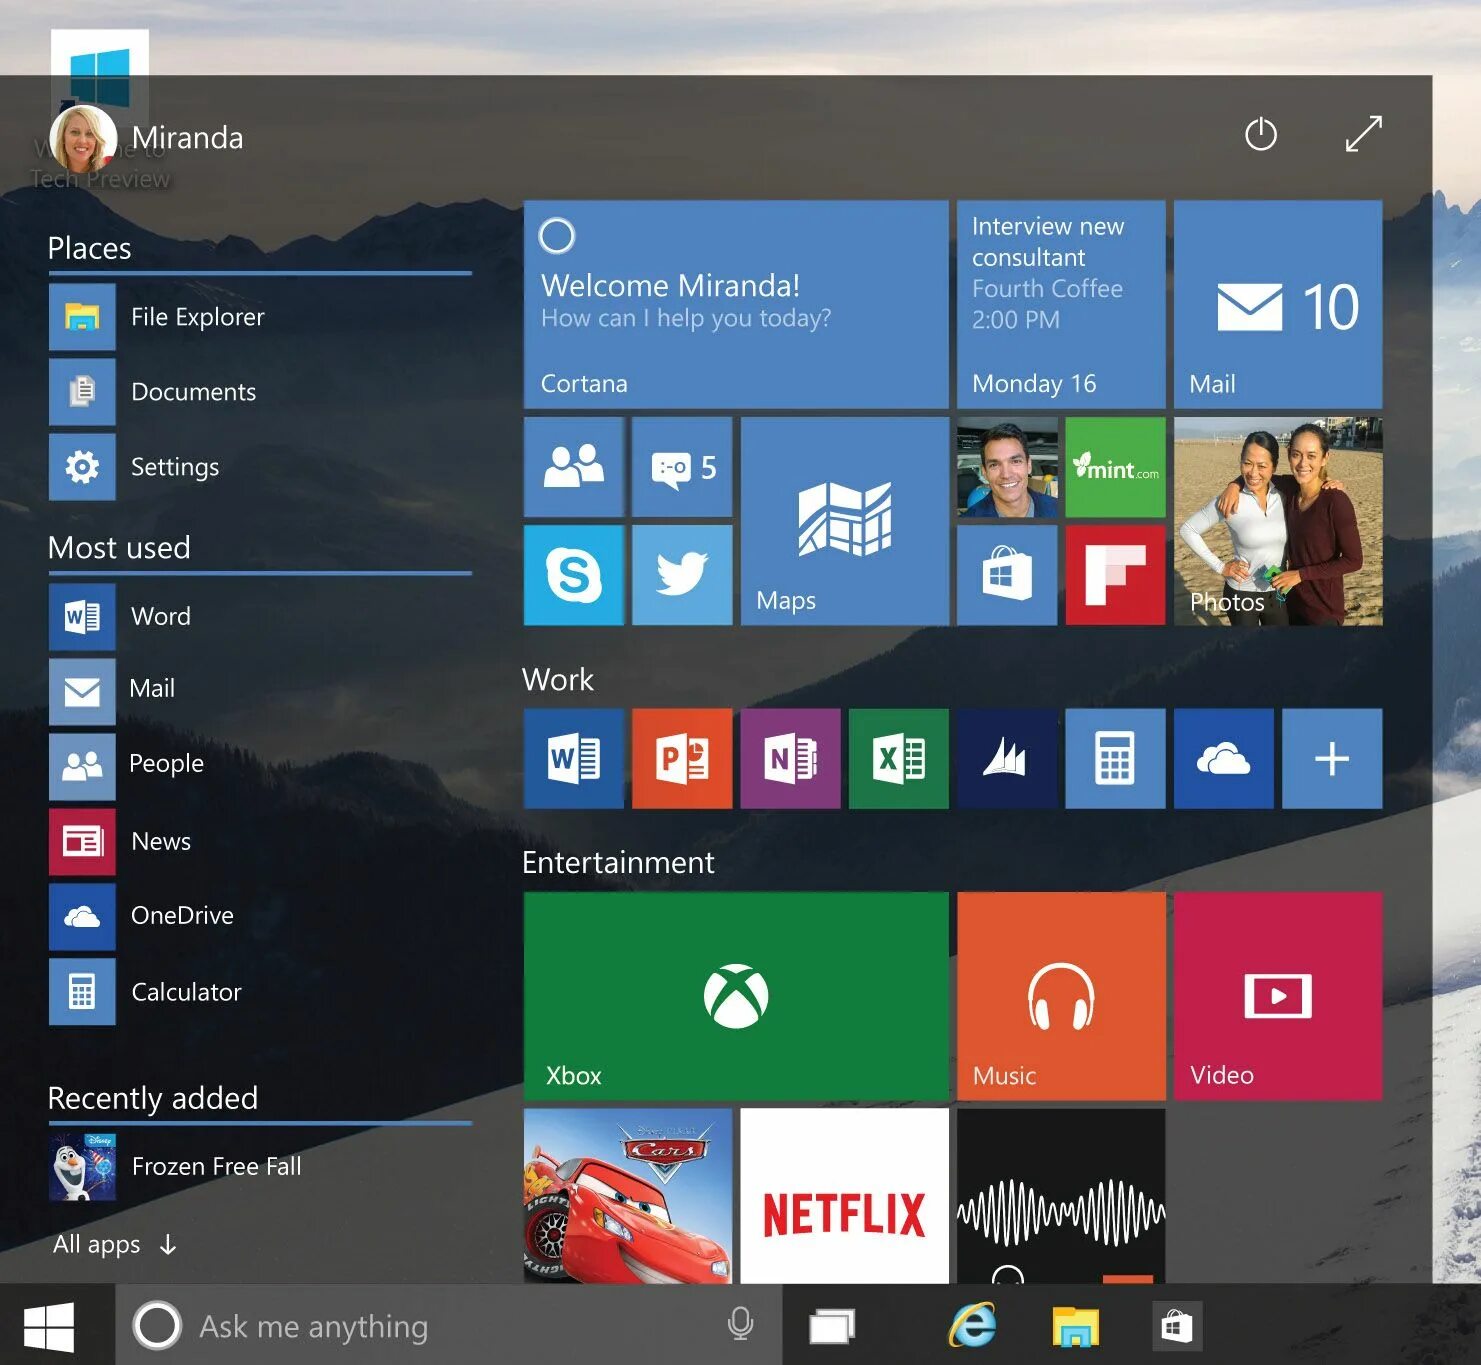
Task: Click the Windows Start button on taskbar
Action: click(x=49, y=1326)
